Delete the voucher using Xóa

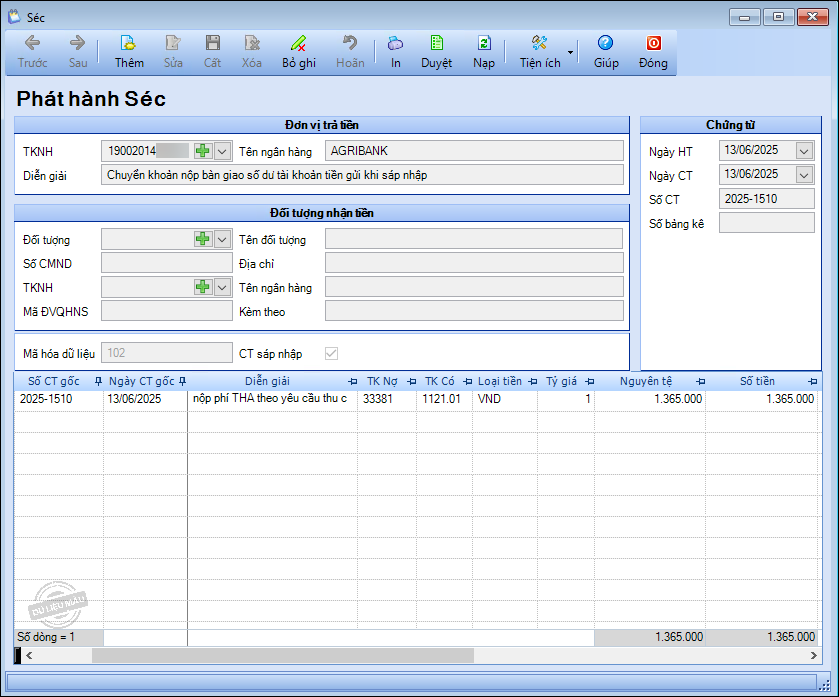coord(251,52)
